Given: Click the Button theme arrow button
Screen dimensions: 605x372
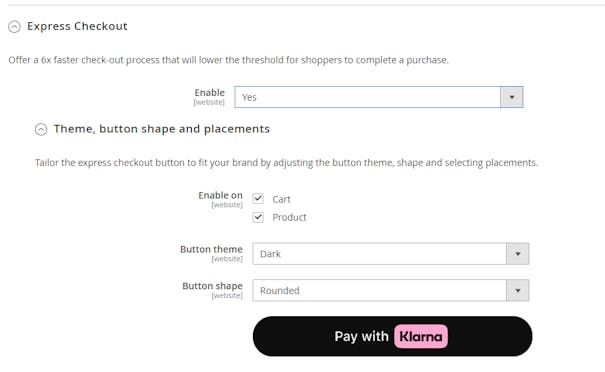Looking at the screenshot, I should pos(517,254).
